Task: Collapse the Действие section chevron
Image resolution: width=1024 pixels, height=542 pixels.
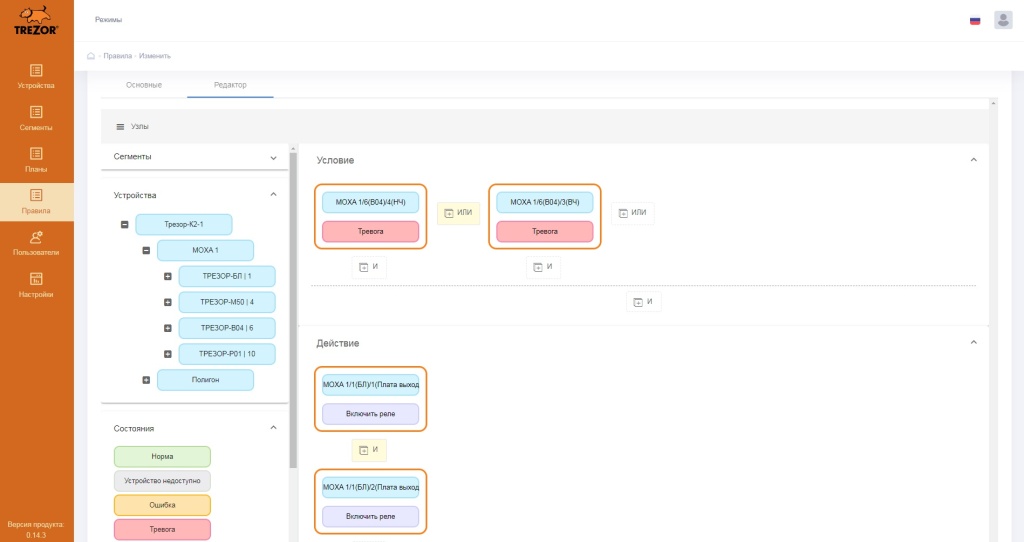Action: 973,343
